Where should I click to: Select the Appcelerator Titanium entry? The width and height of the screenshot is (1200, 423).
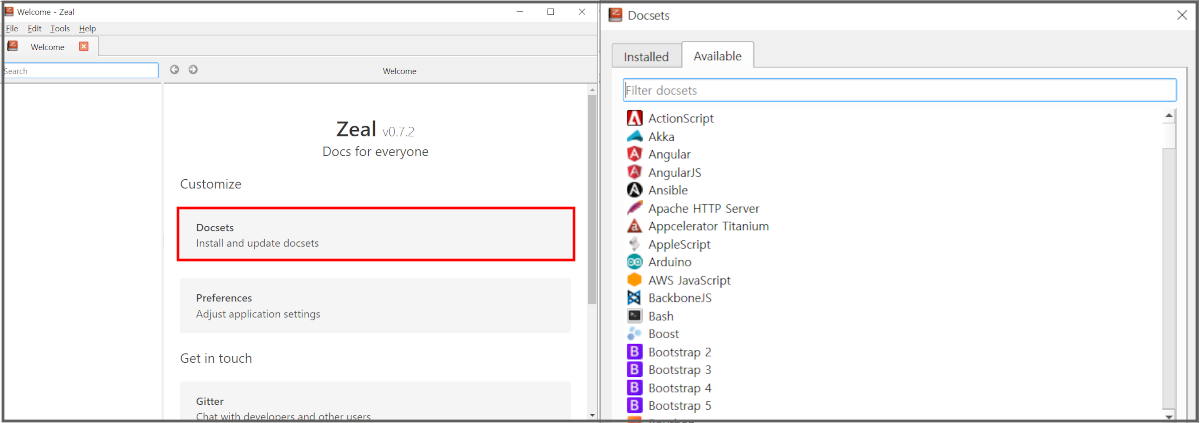709,226
